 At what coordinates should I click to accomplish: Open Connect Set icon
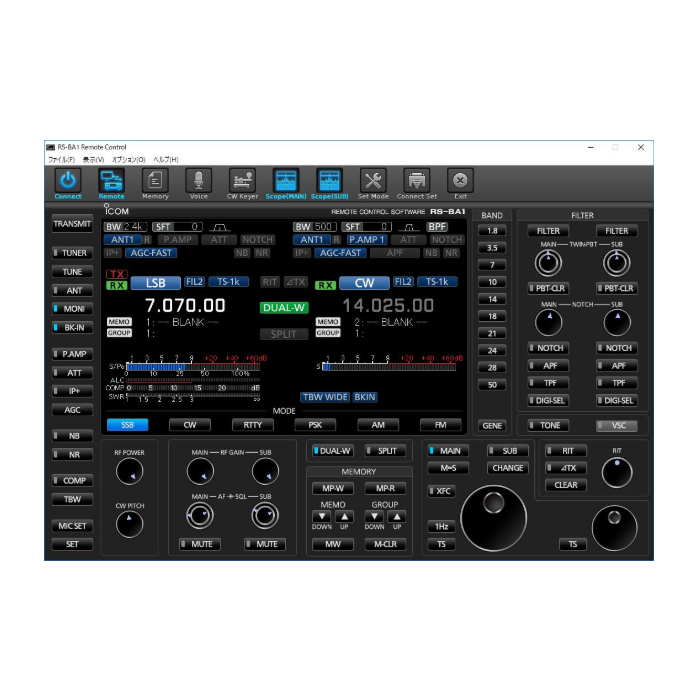point(416,181)
